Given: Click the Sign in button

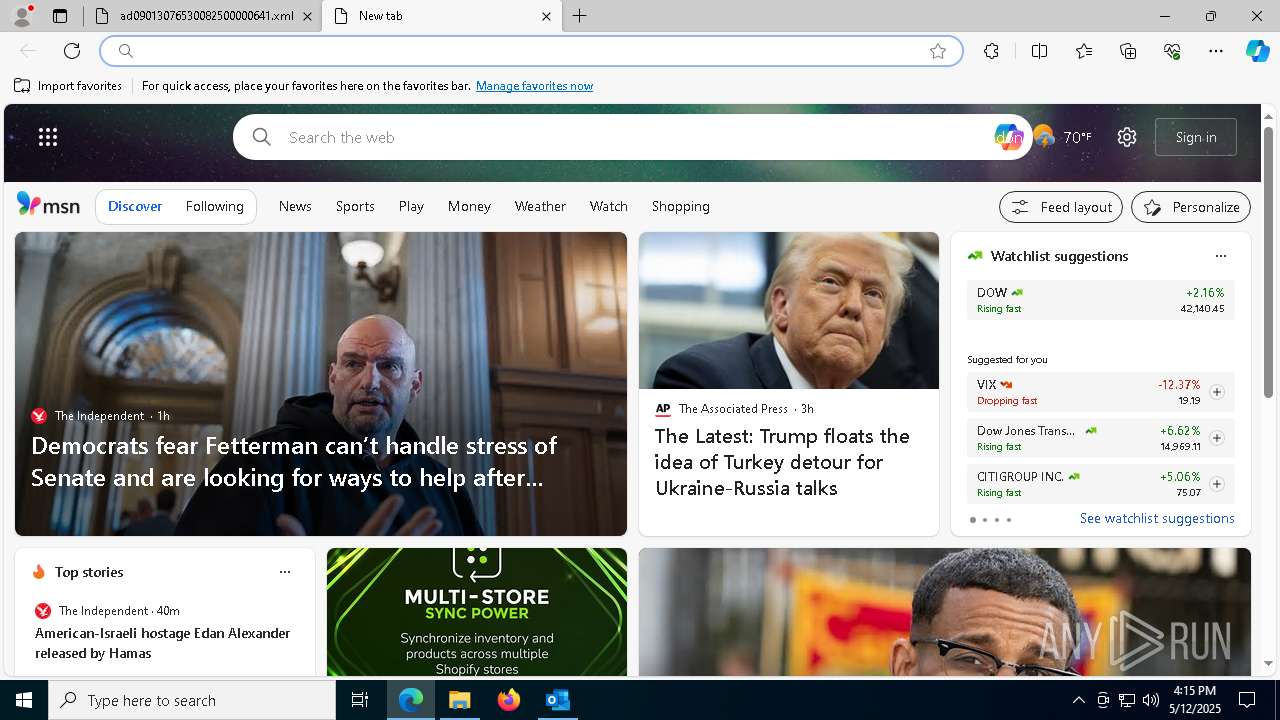Looking at the screenshot, I should pos(1196,137).
